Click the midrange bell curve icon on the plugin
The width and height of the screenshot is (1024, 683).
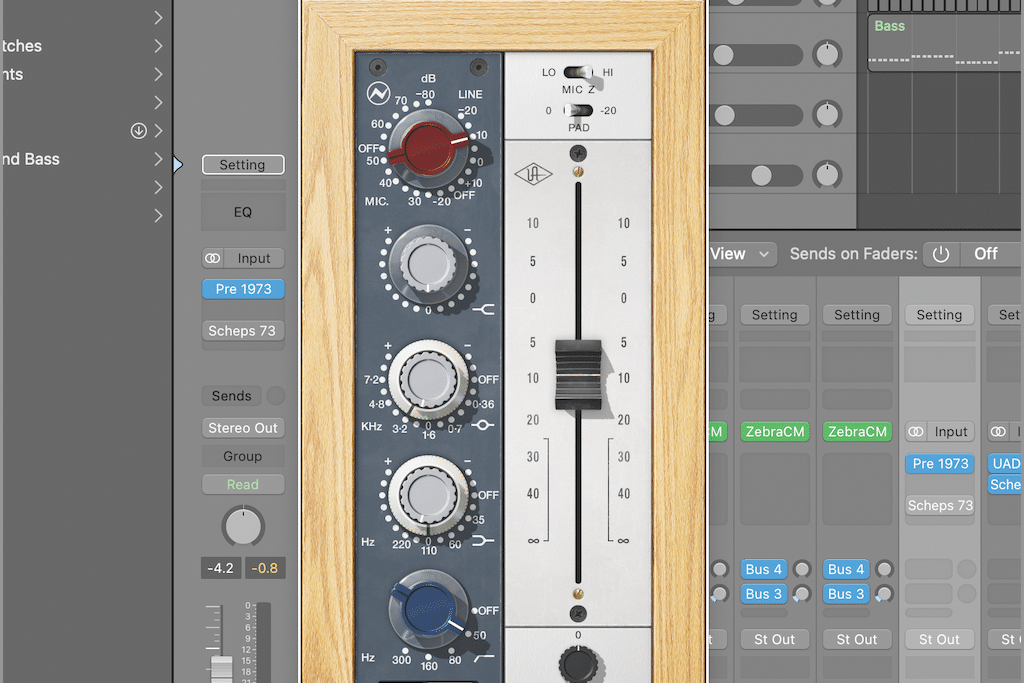click(483, 425)
